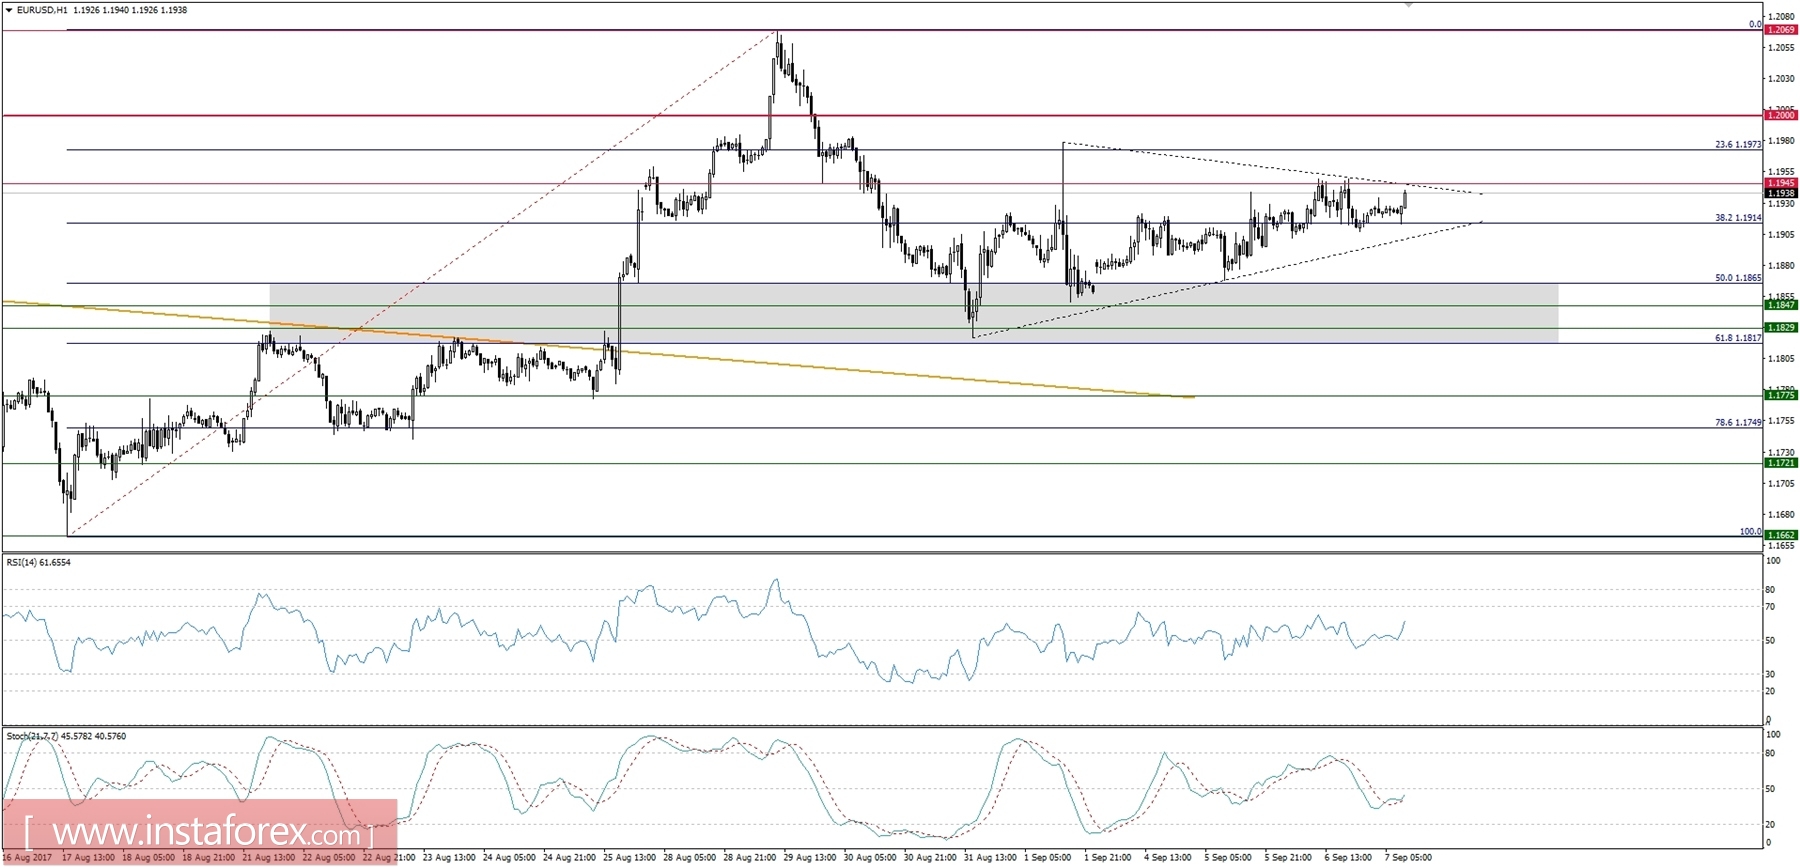The height and width of the screenshot is (868, 1800).
Task: Click the 16 Aug 2017 time axis label
Action: point(27,857)
